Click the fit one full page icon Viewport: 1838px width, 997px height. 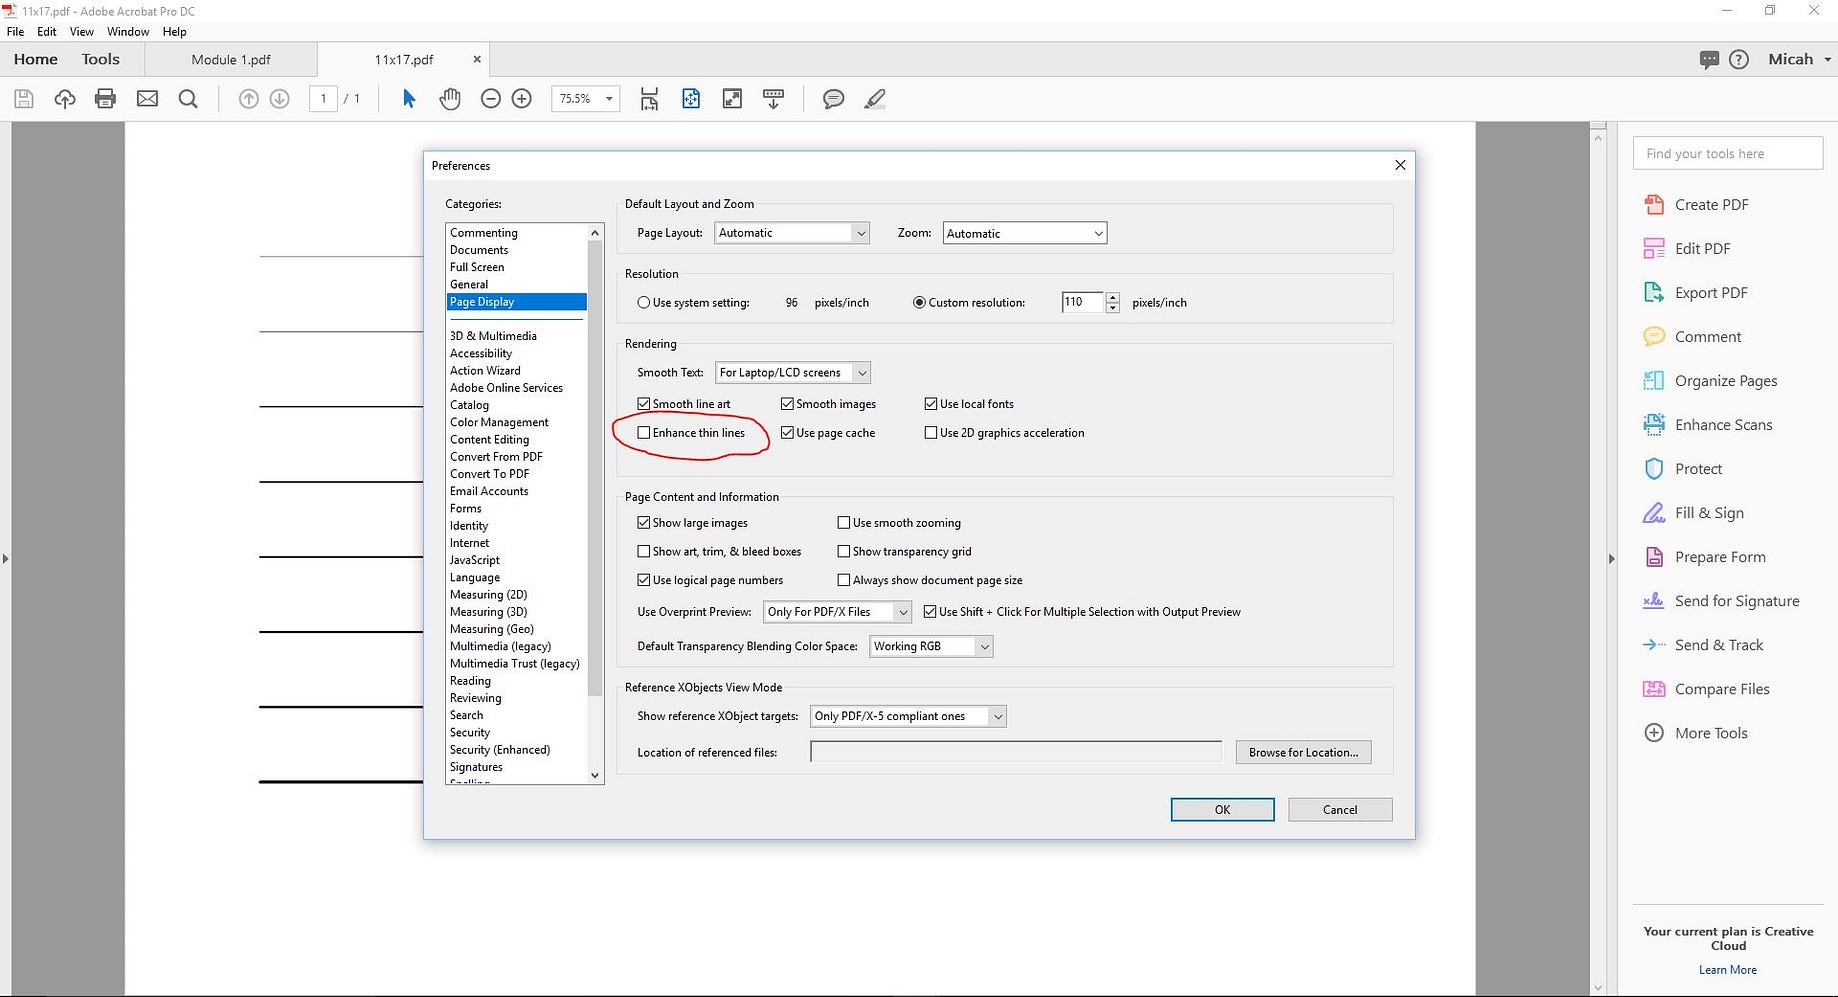(x=691, y=99)
